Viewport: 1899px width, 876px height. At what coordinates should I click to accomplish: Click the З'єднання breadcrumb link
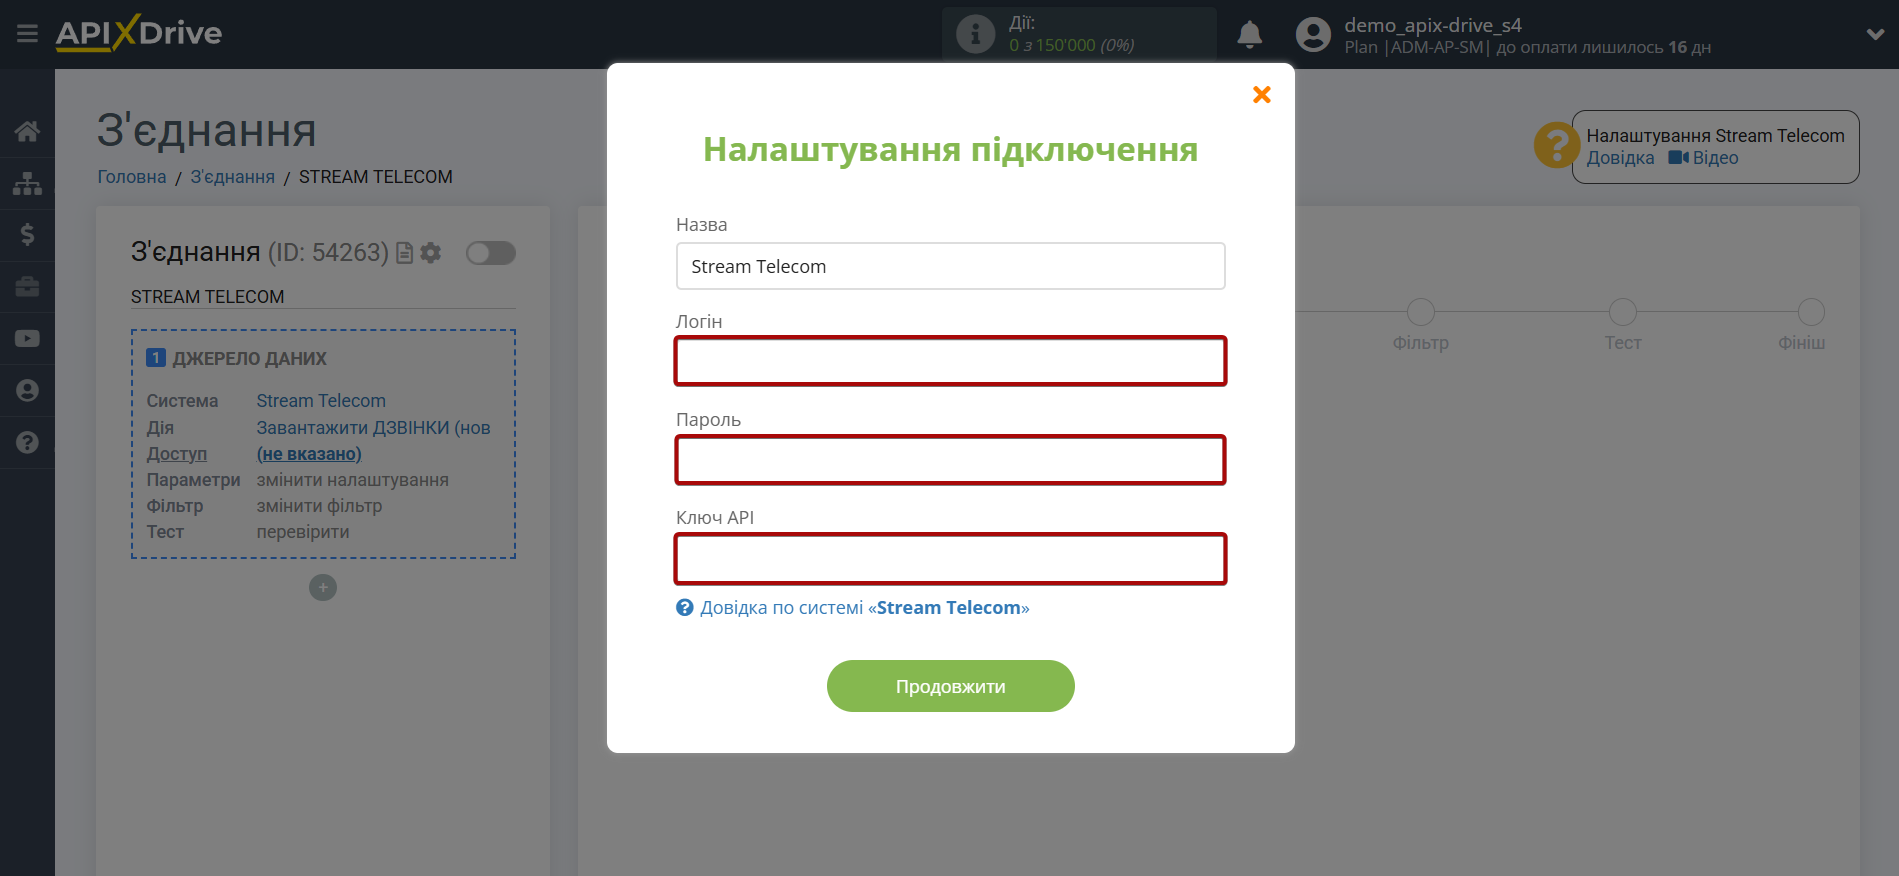pyautogui.click(x=233, y=177)
